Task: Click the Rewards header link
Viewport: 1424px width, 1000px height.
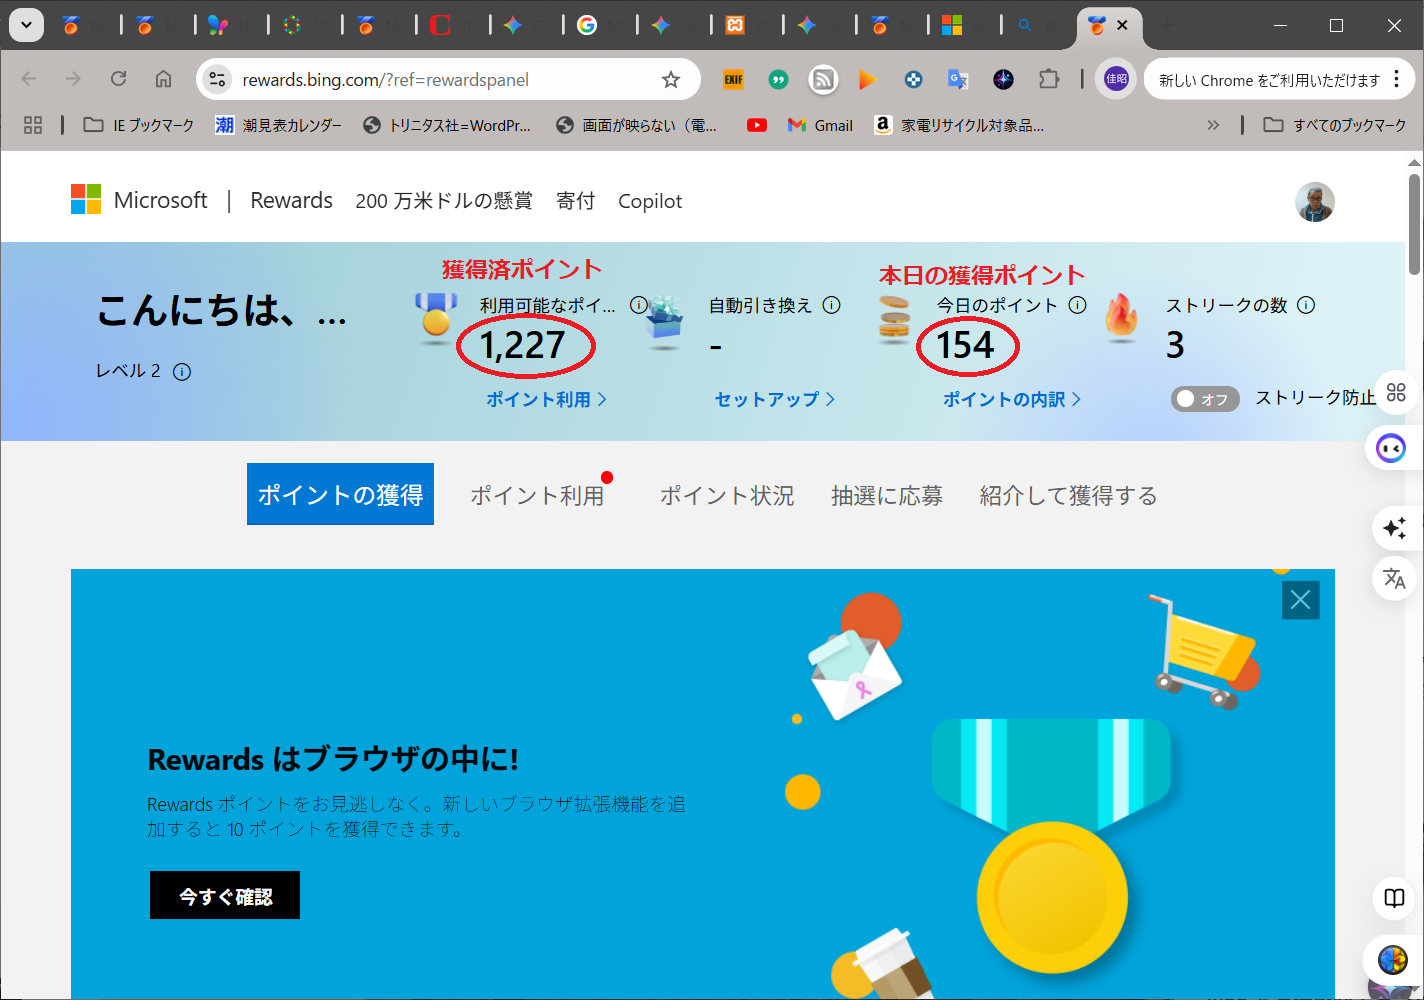Action: 291,200
